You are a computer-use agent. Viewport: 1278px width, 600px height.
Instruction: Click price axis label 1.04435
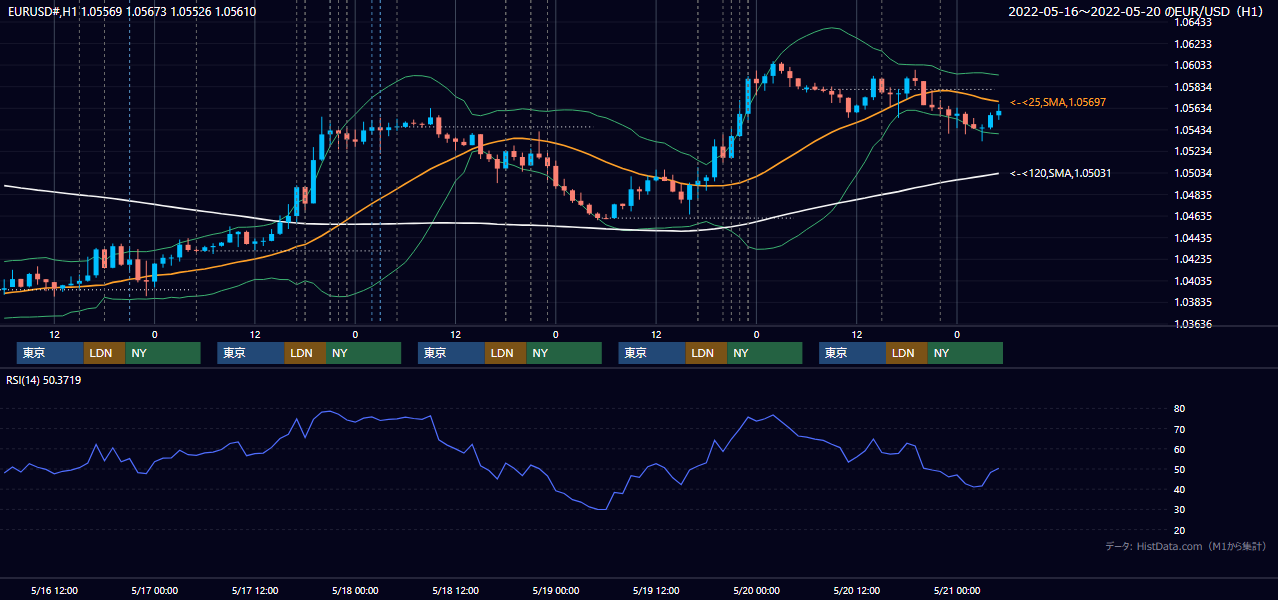pyautogui.click(x=1192, y=237)
